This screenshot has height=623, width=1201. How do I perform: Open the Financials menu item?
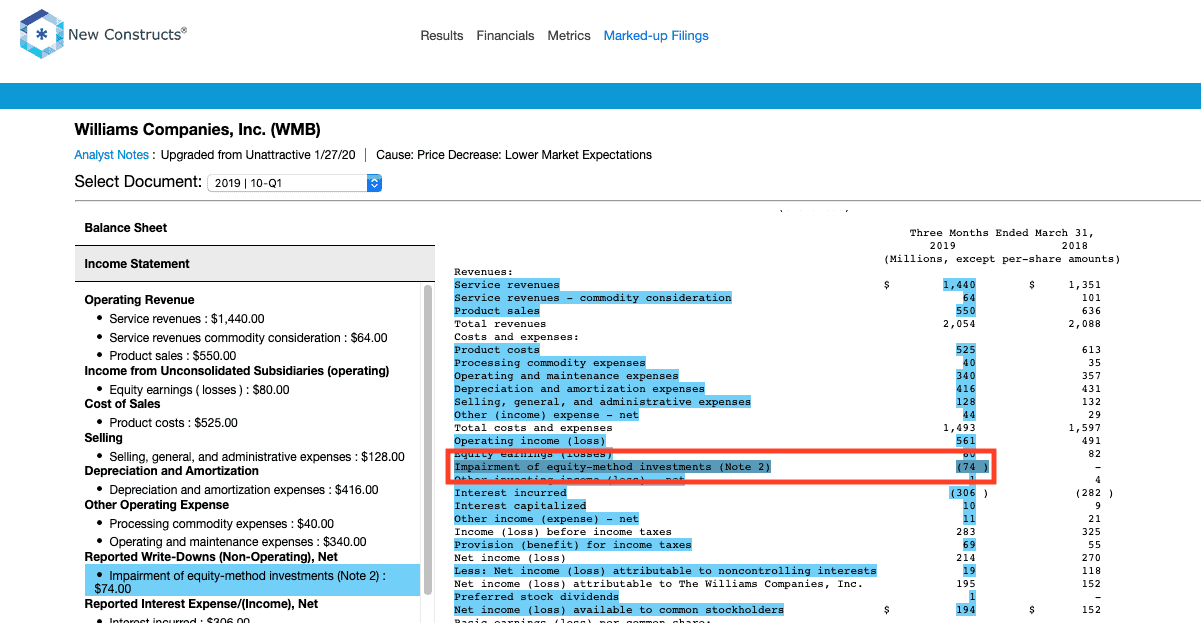(505, 36)
